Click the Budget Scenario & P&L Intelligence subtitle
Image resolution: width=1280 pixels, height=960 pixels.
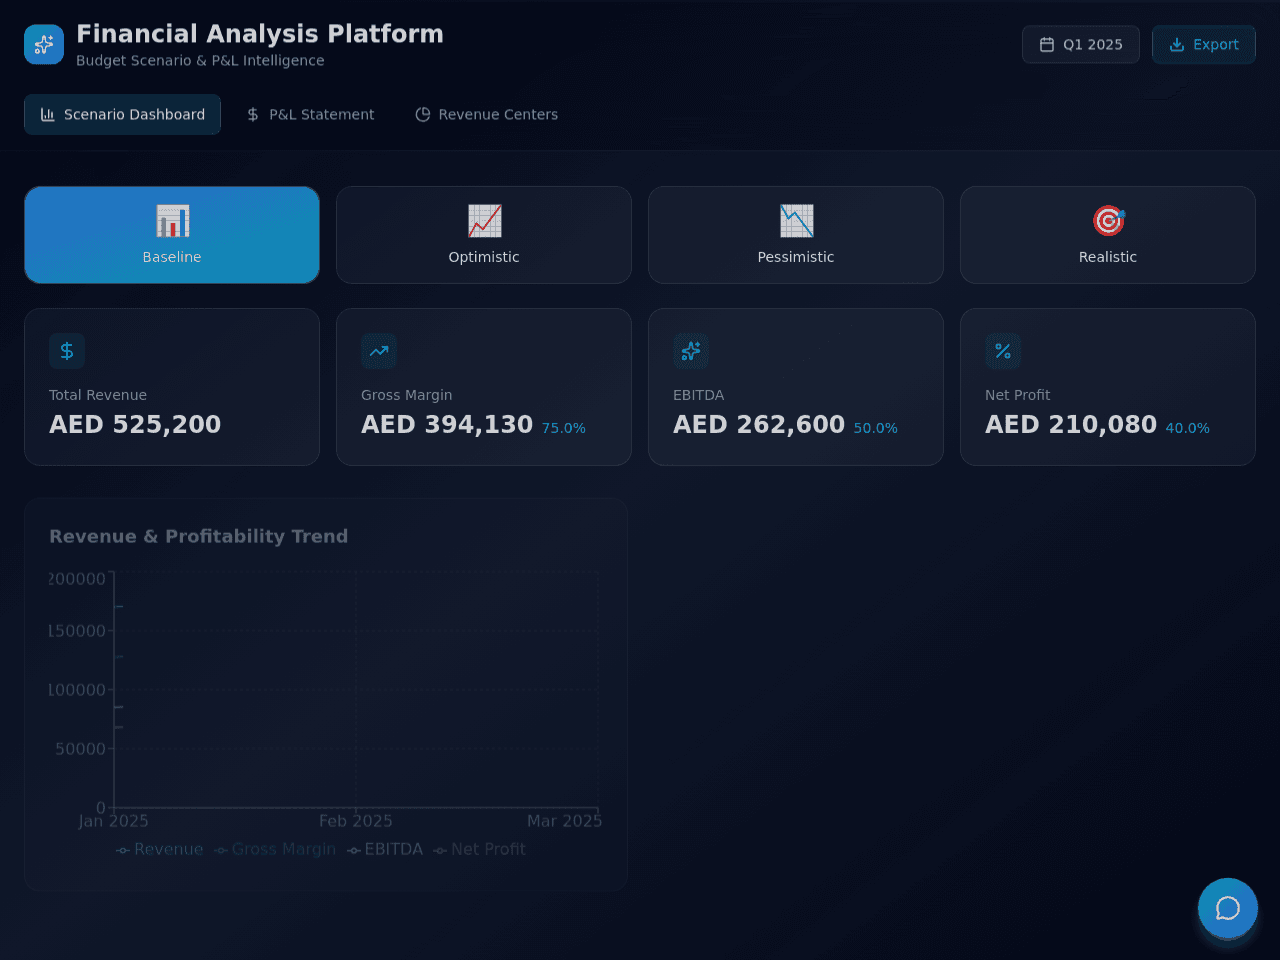click(200, 61)
